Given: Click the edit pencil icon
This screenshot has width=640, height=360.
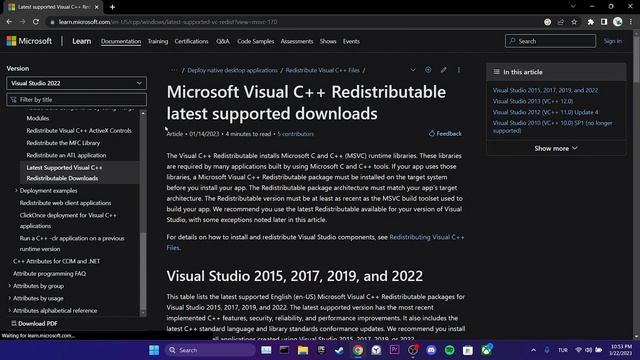Looking at the screenshot, I should pyautogui.click(x=443, y=70).
